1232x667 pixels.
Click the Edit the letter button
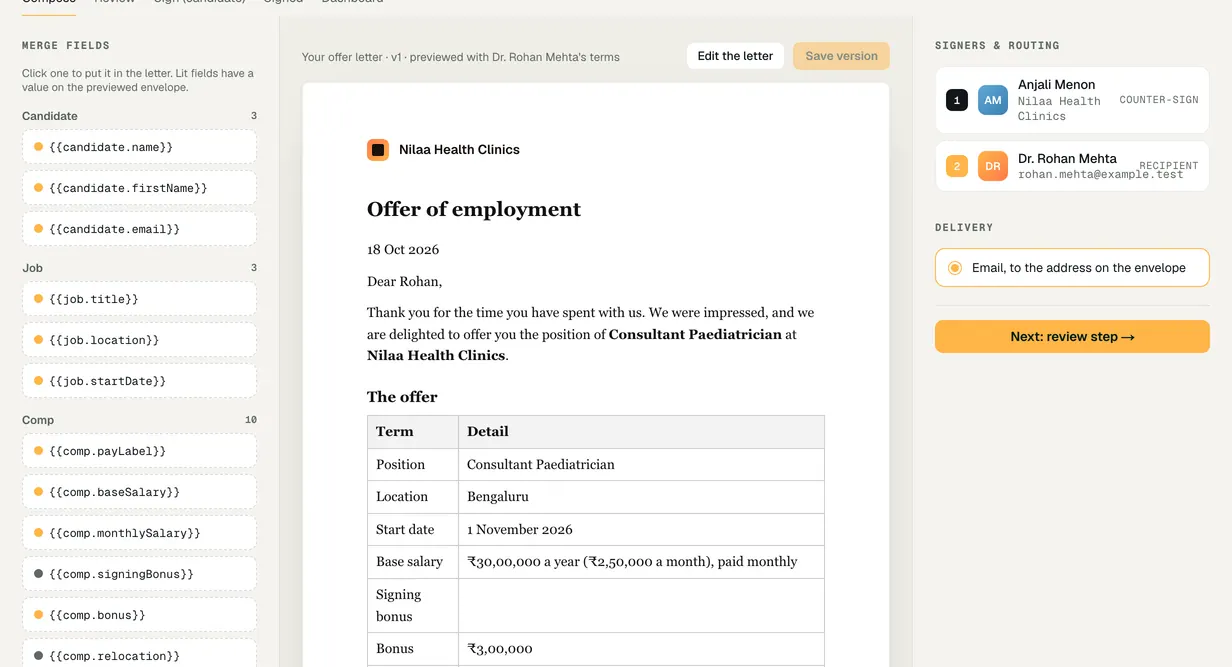point(735,56)
